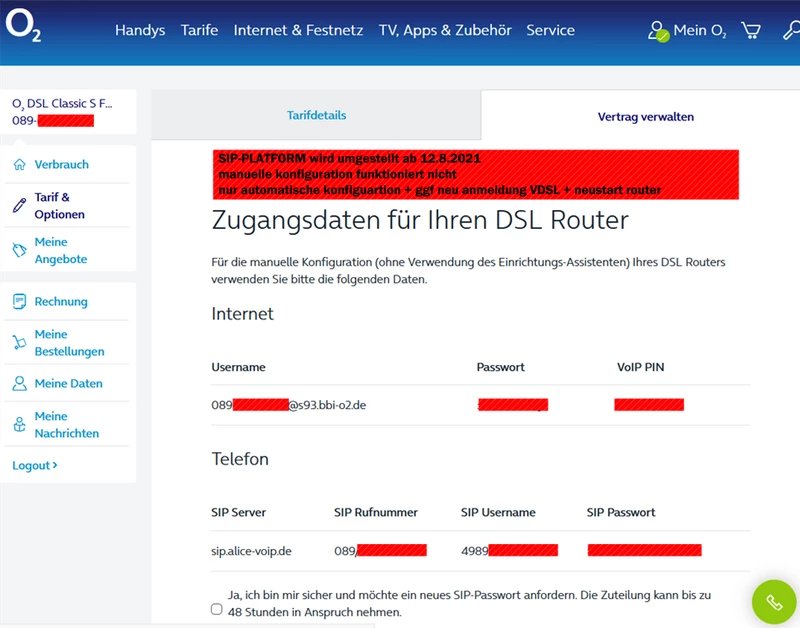Select the O2 DSL Classic S contract card
800x628 pixels.
click(x=68, y=112)
